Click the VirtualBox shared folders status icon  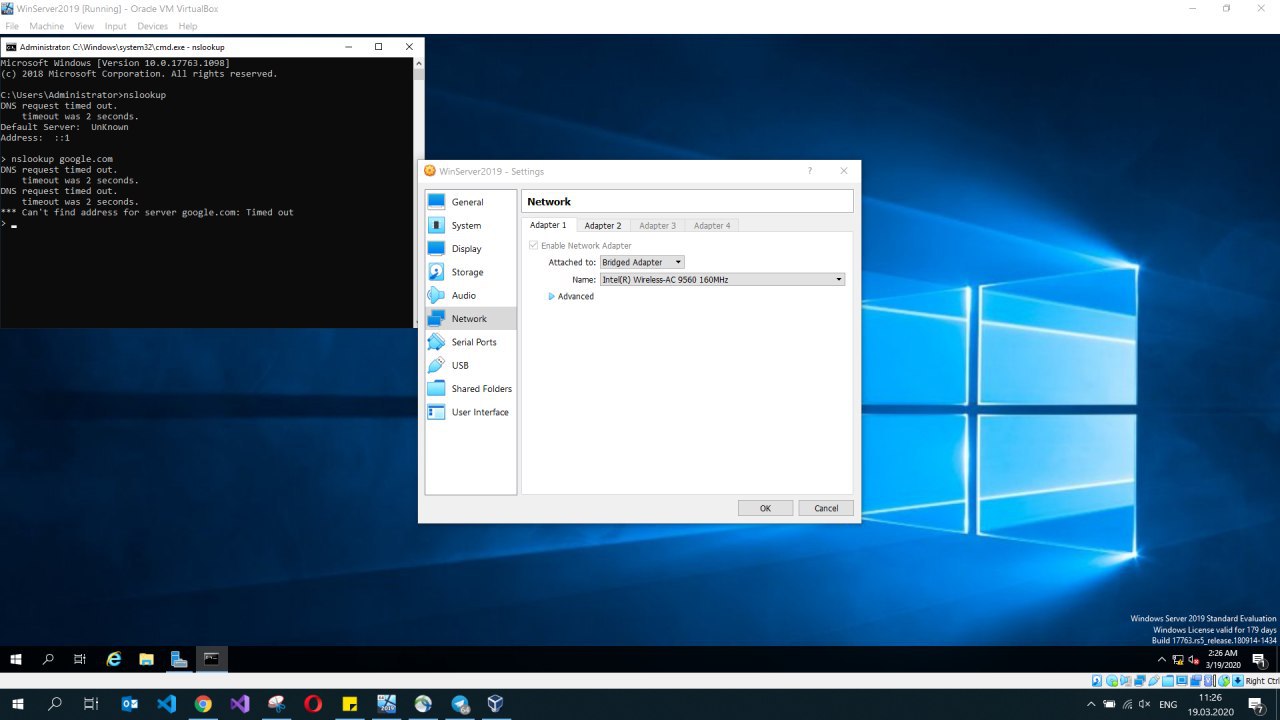[x=1168, y=681]
